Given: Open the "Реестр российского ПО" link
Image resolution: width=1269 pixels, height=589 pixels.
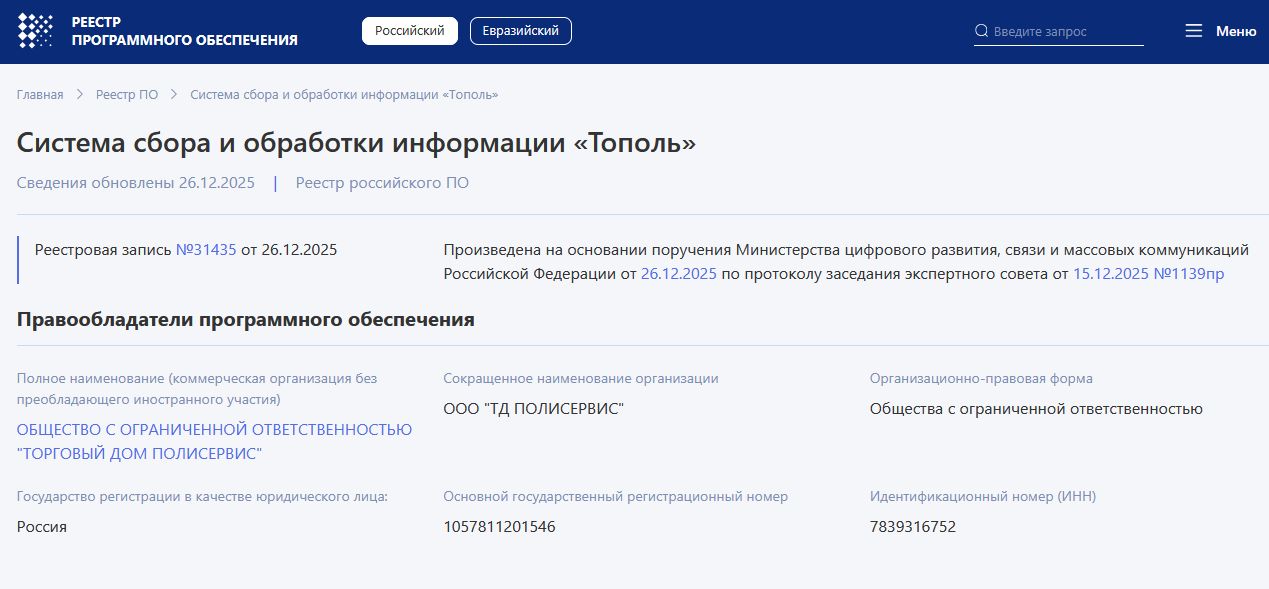Looking at the screenshot, I should pos(382,183).
